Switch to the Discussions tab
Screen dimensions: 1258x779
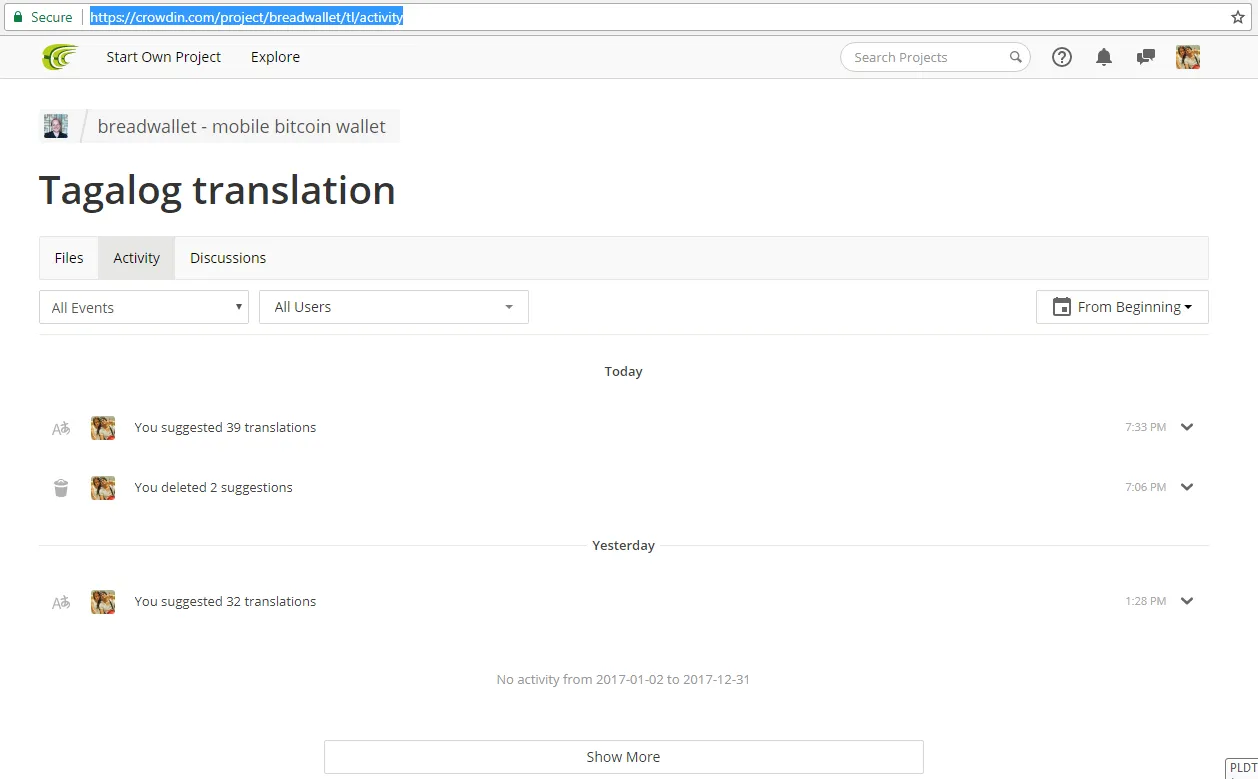tap(228, 258)
